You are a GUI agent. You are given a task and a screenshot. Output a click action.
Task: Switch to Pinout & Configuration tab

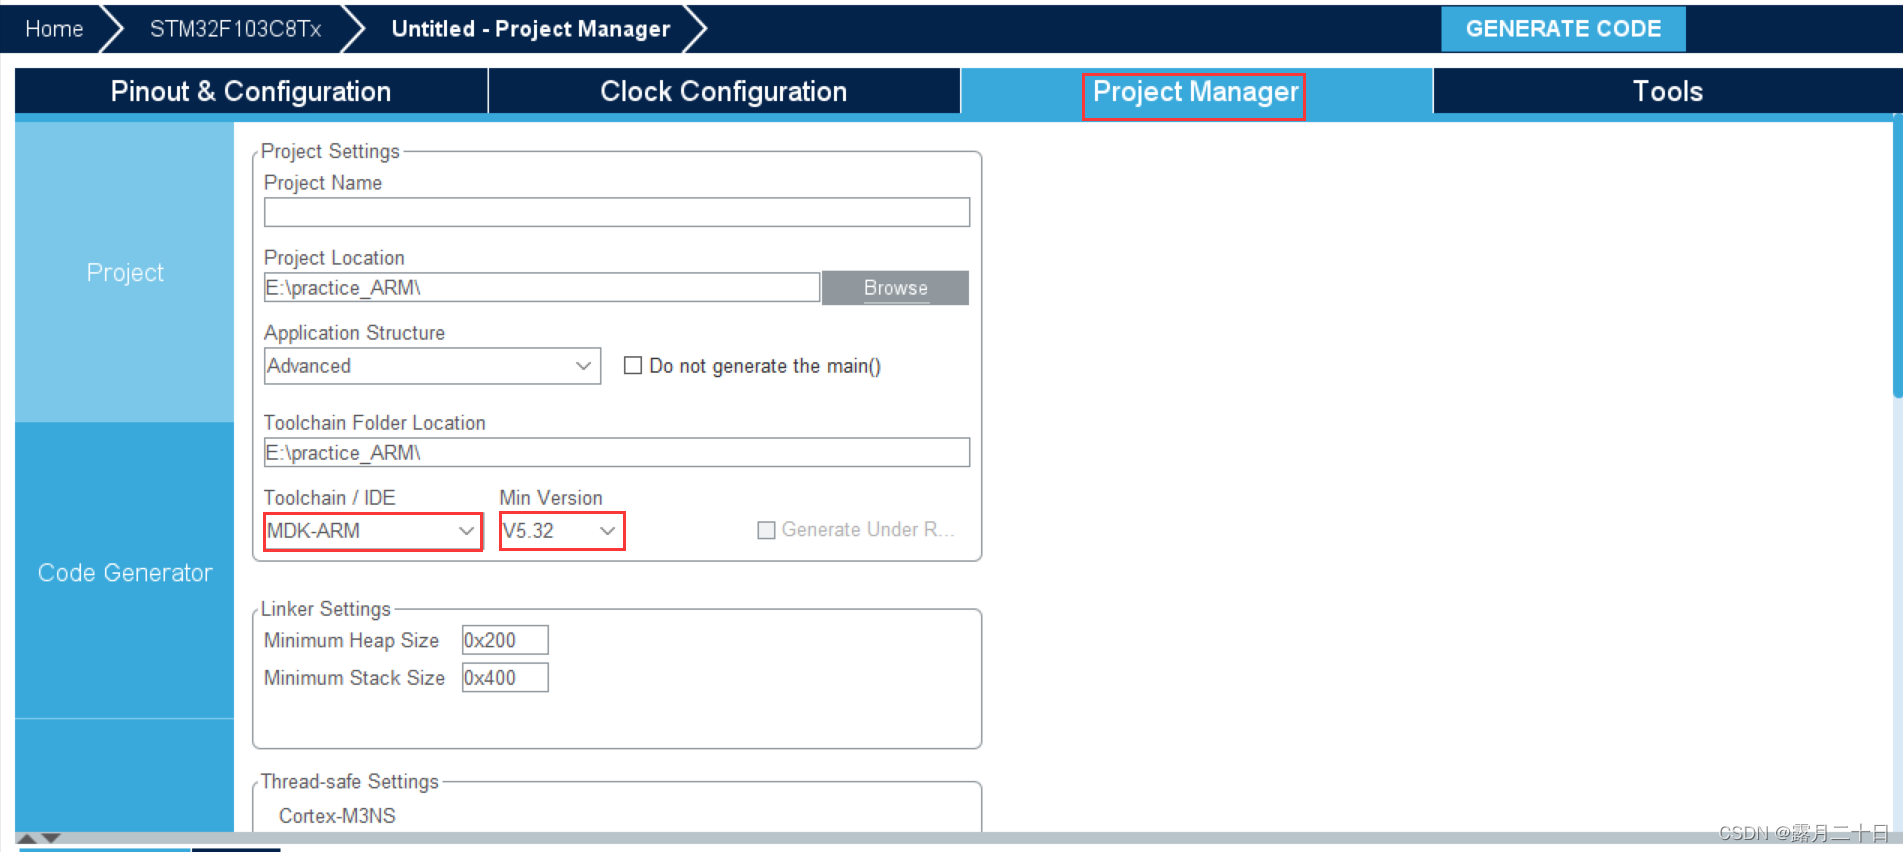coord(251,91)
